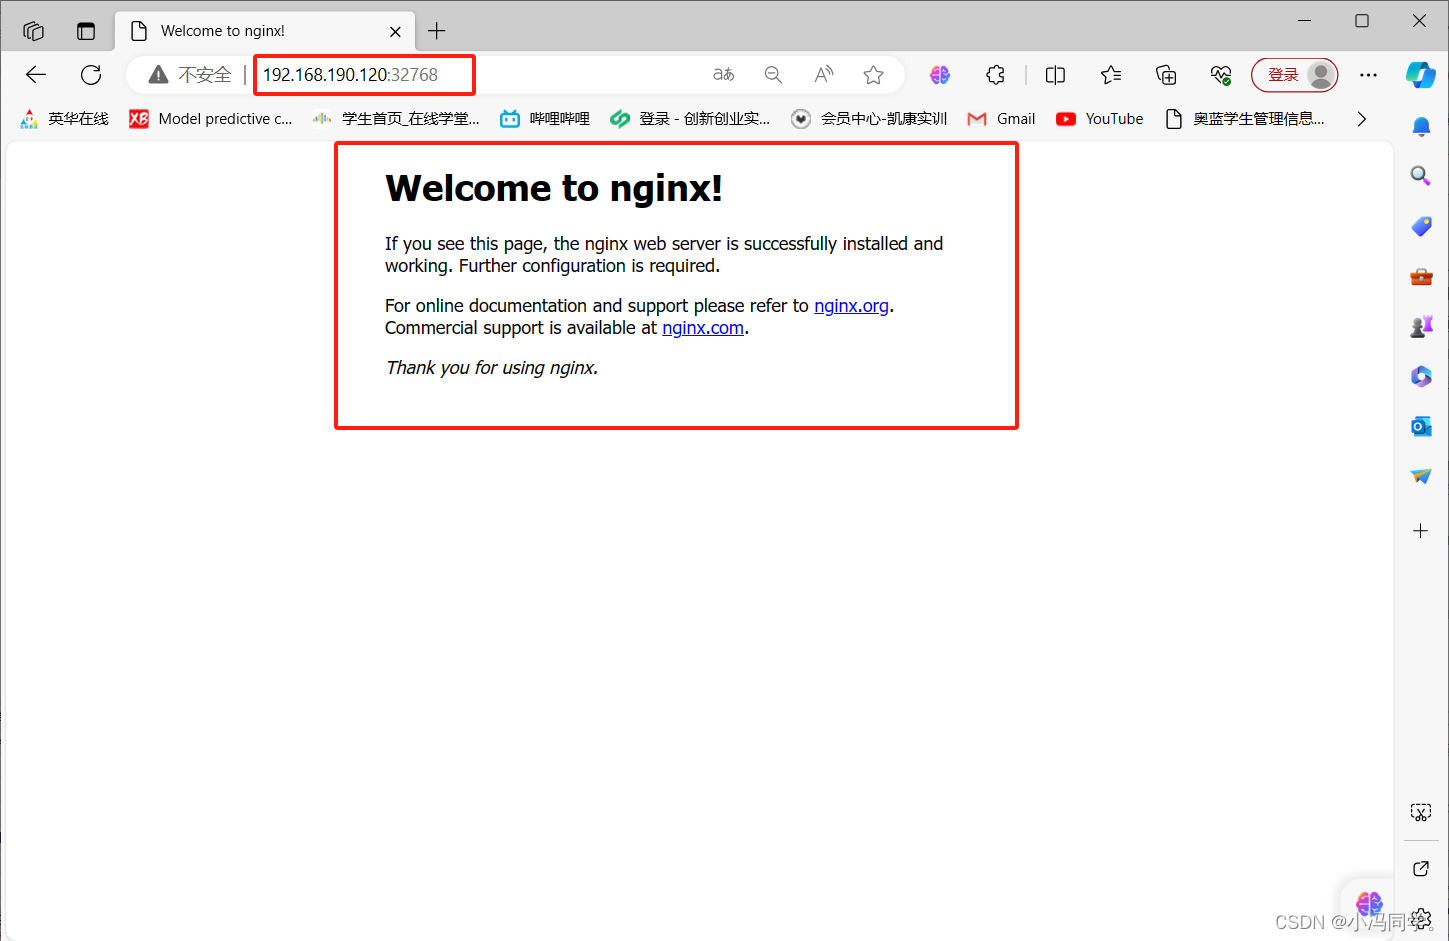Toggle the vertical tabs icon
Screen dimensions: 1449x941
tap(86, 31)
